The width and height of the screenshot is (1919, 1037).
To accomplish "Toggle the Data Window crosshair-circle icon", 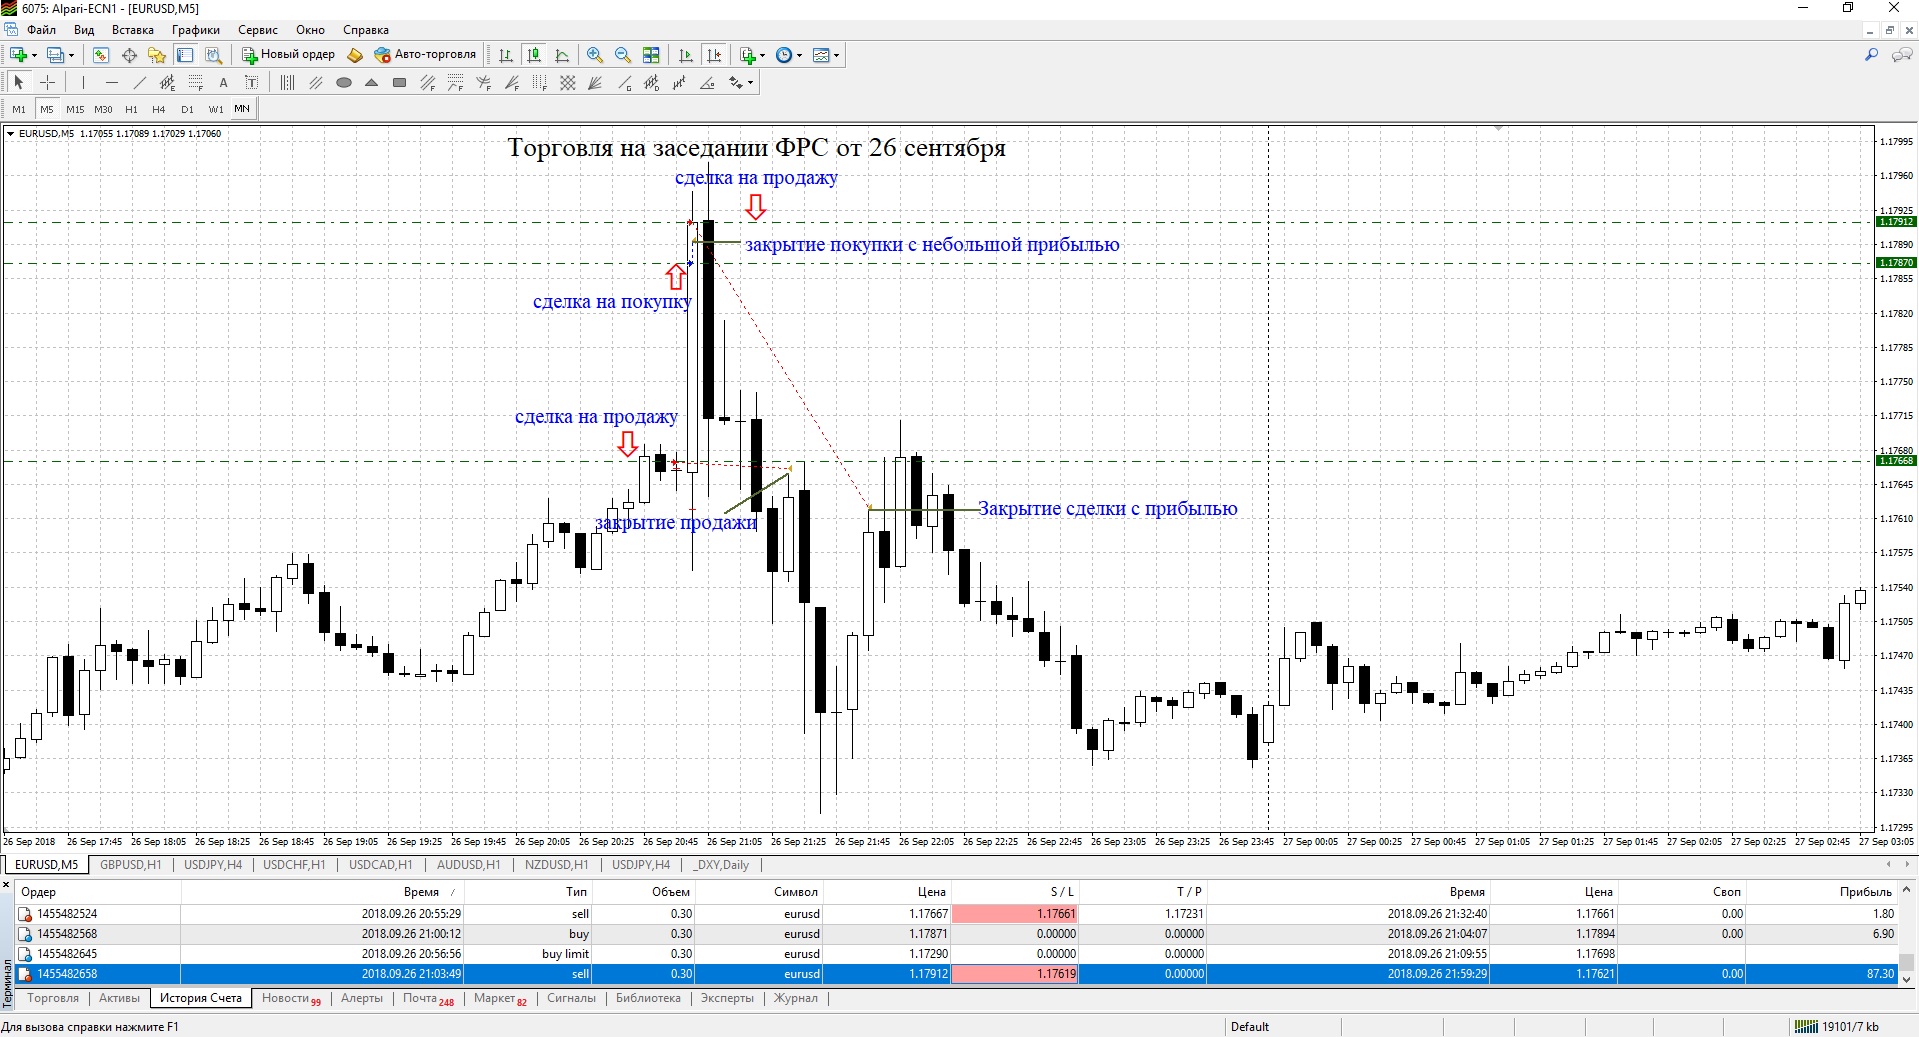I will pyautogui.click(x=129, y=55).
